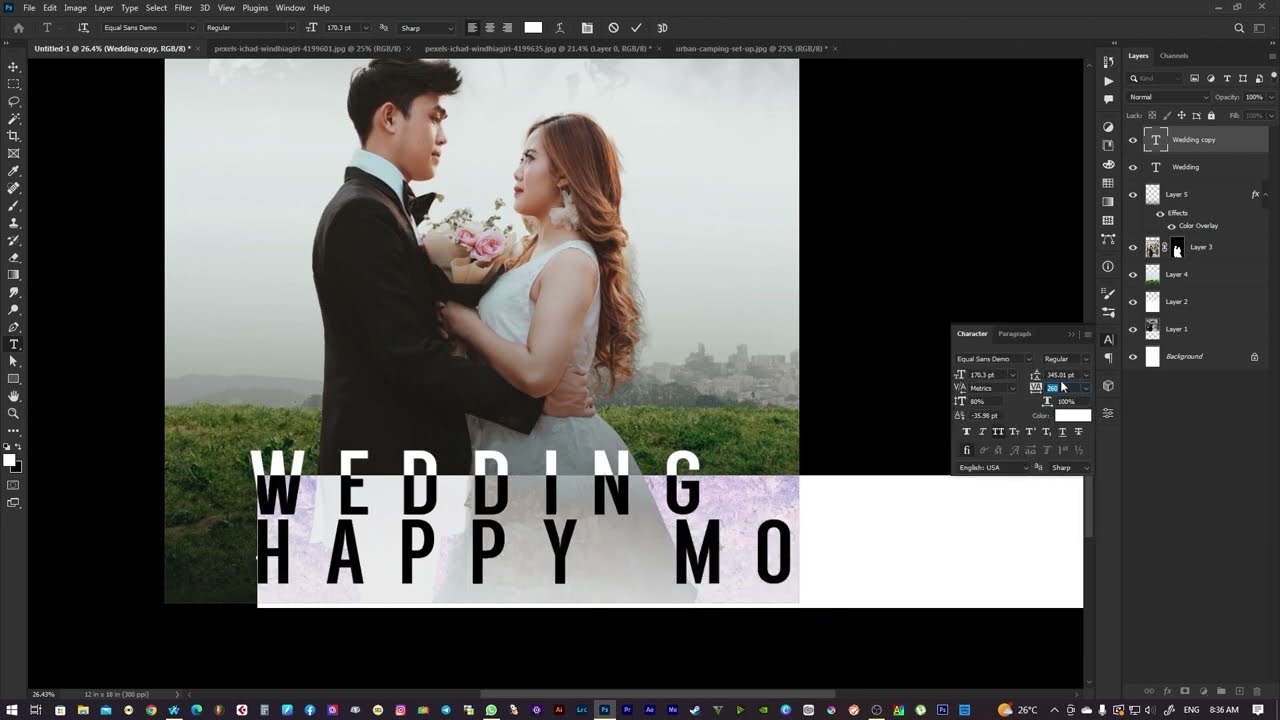This screenshot has height=720, width=1280.
Task: Hide the Background layer
Action: coord(1133,357)
